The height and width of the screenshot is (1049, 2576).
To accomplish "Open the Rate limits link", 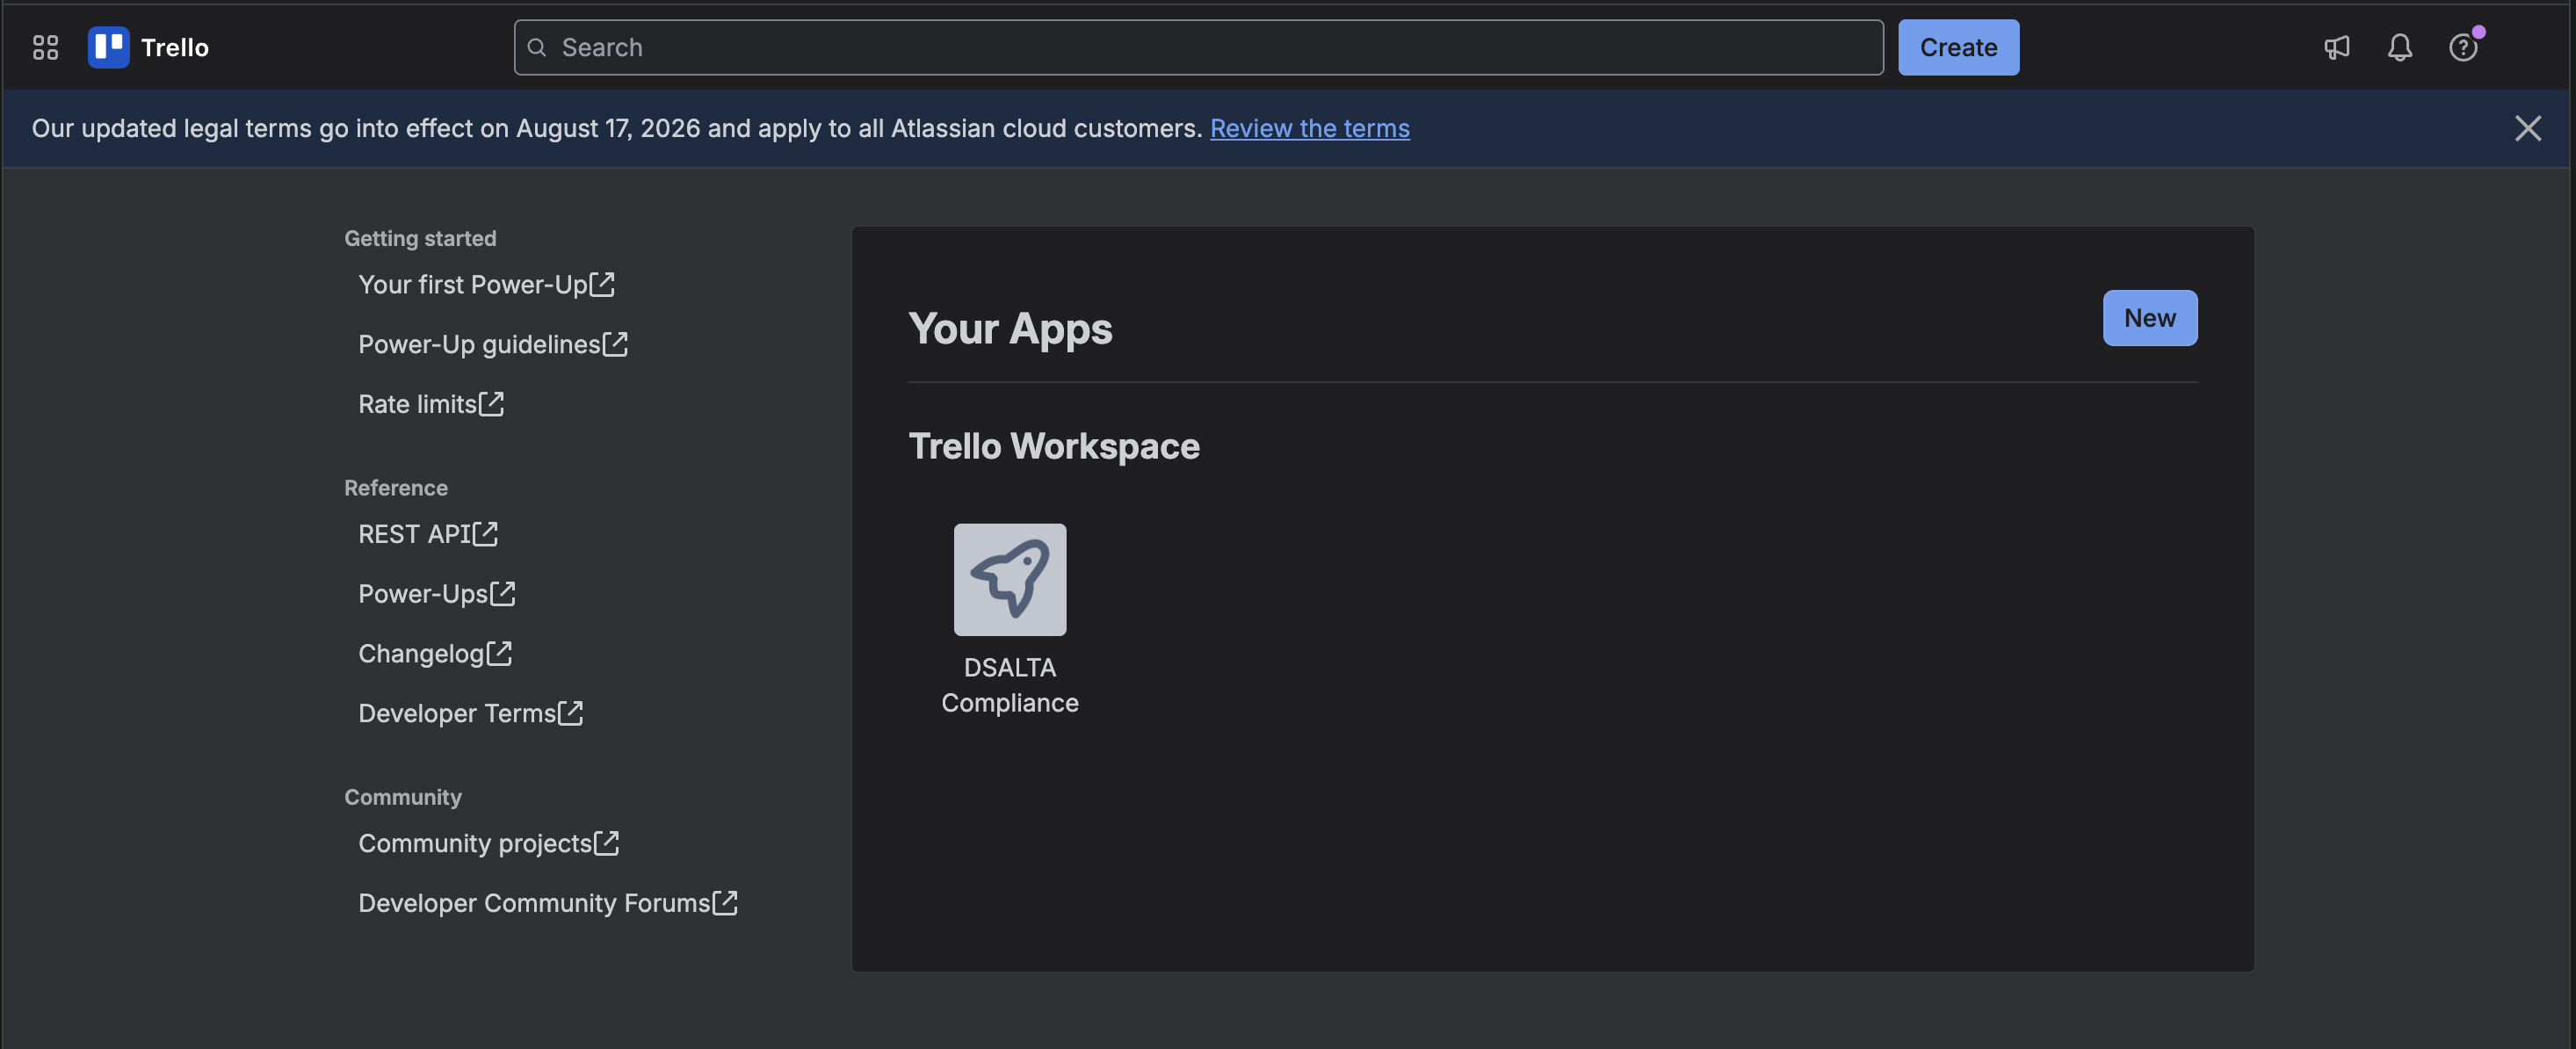I will click(430, 404).
